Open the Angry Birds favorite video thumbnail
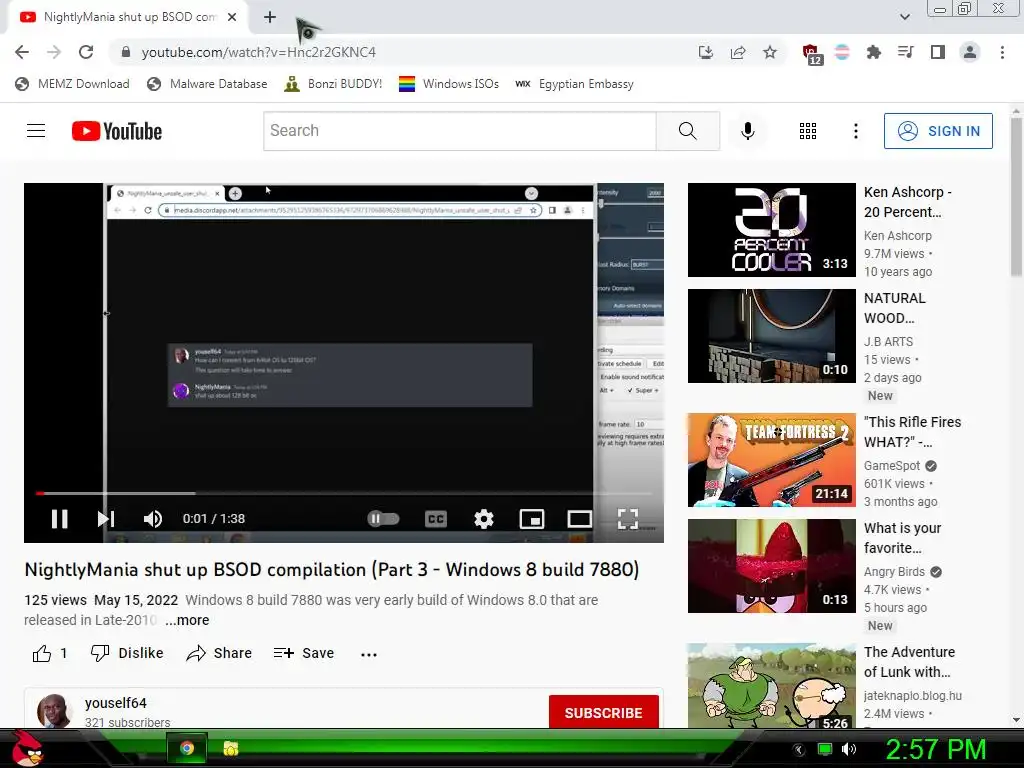Viewport: 1024px width, 768px height. coord(772,566)
